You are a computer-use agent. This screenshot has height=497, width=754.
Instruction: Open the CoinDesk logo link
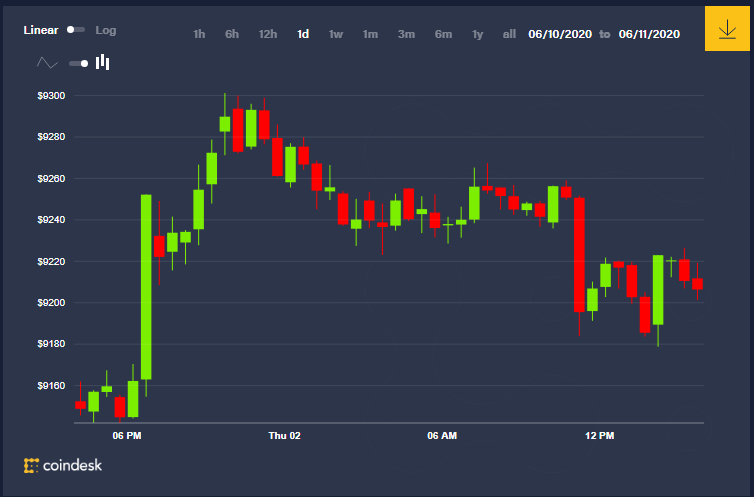[x=63, y=465]
